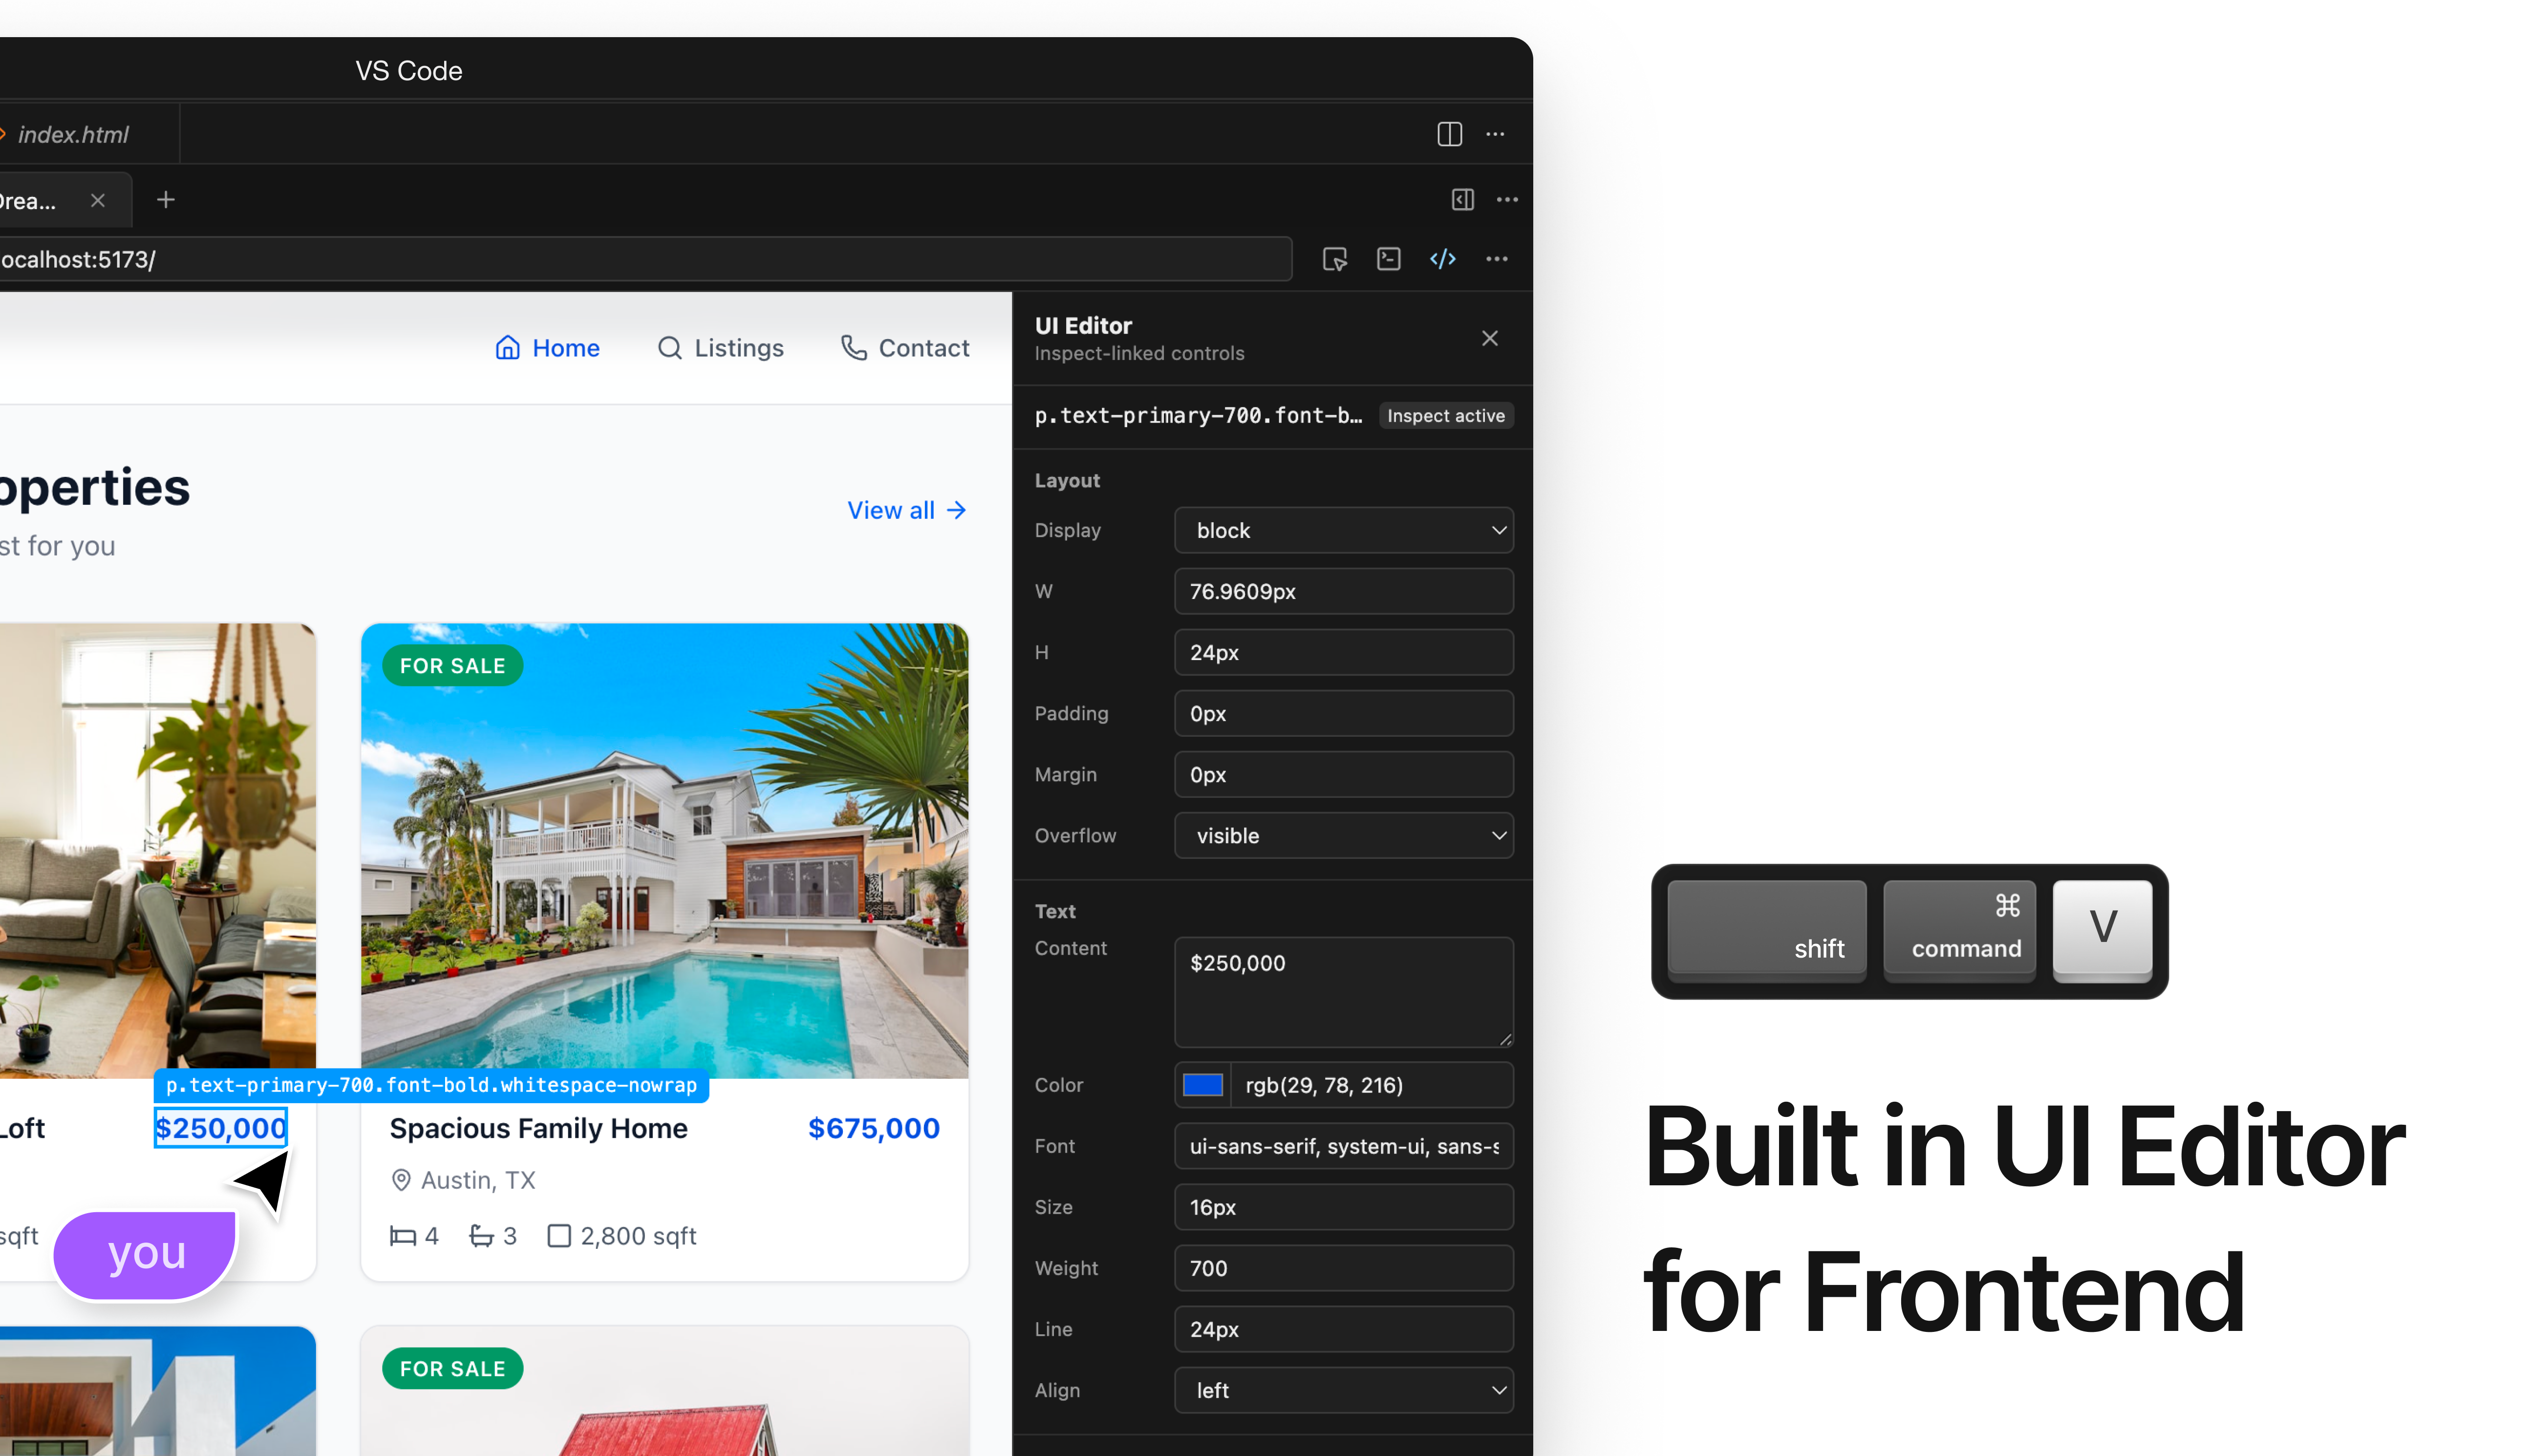
Task: Click the Spacious Family Home photo
Action: coord(664,851)
